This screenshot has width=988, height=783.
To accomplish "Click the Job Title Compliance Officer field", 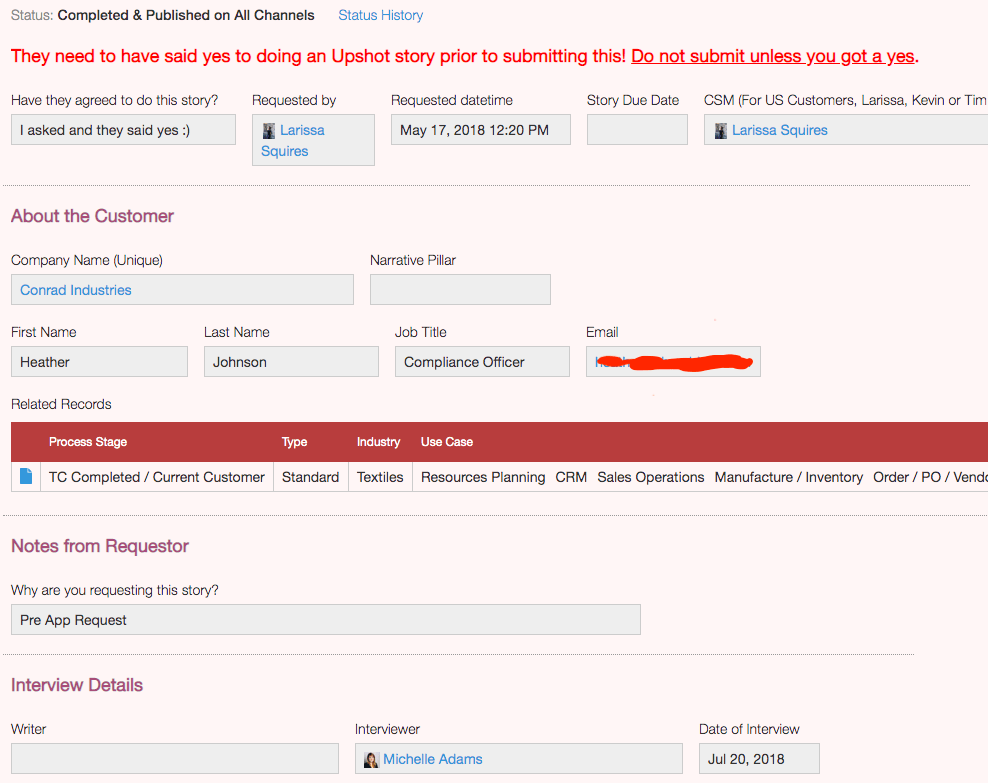I will coord(482,362).
